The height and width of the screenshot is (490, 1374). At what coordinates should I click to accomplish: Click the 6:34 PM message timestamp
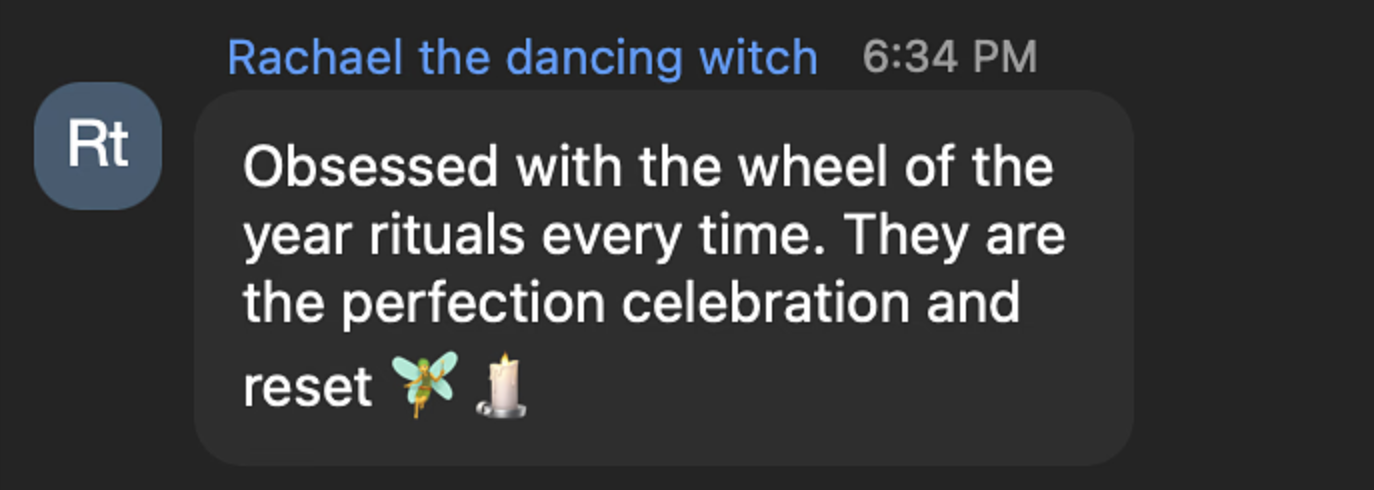click(949, 58)
